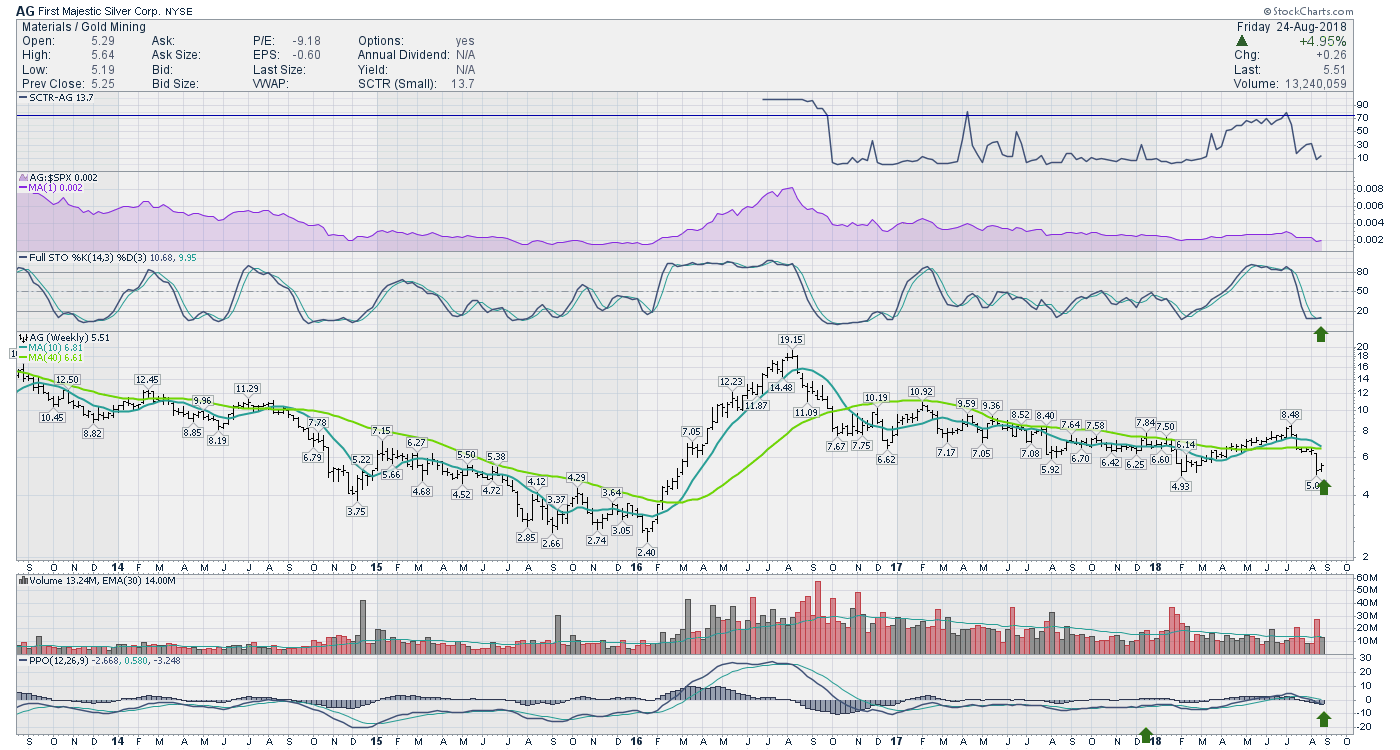
Task: Click the rightmost green arrow in PPO panel
Action: [x=1324, y=718]
